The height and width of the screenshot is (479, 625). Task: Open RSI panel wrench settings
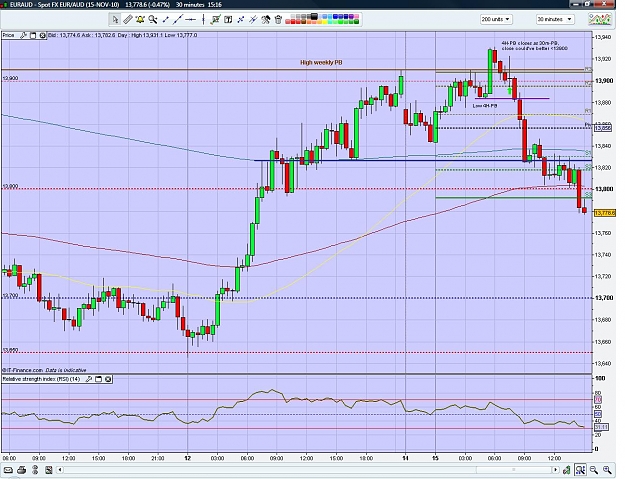[x=89, y=379]
